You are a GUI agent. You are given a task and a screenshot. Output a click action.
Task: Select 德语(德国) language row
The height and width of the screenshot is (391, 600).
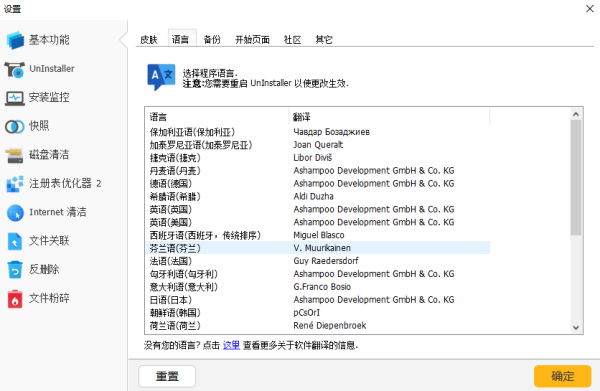pyautogui.click(x=318, y=184)
